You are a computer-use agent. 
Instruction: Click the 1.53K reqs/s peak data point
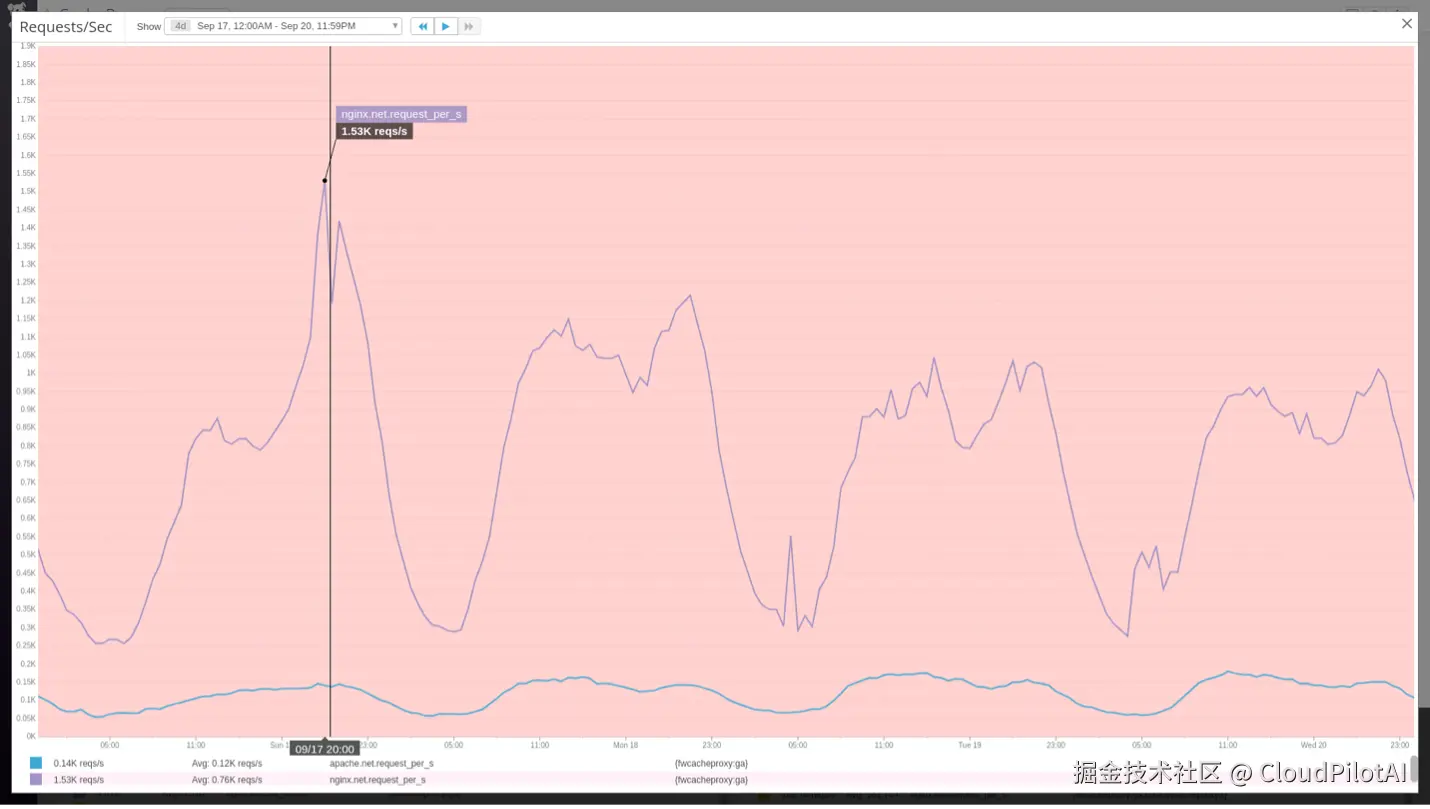325,181
